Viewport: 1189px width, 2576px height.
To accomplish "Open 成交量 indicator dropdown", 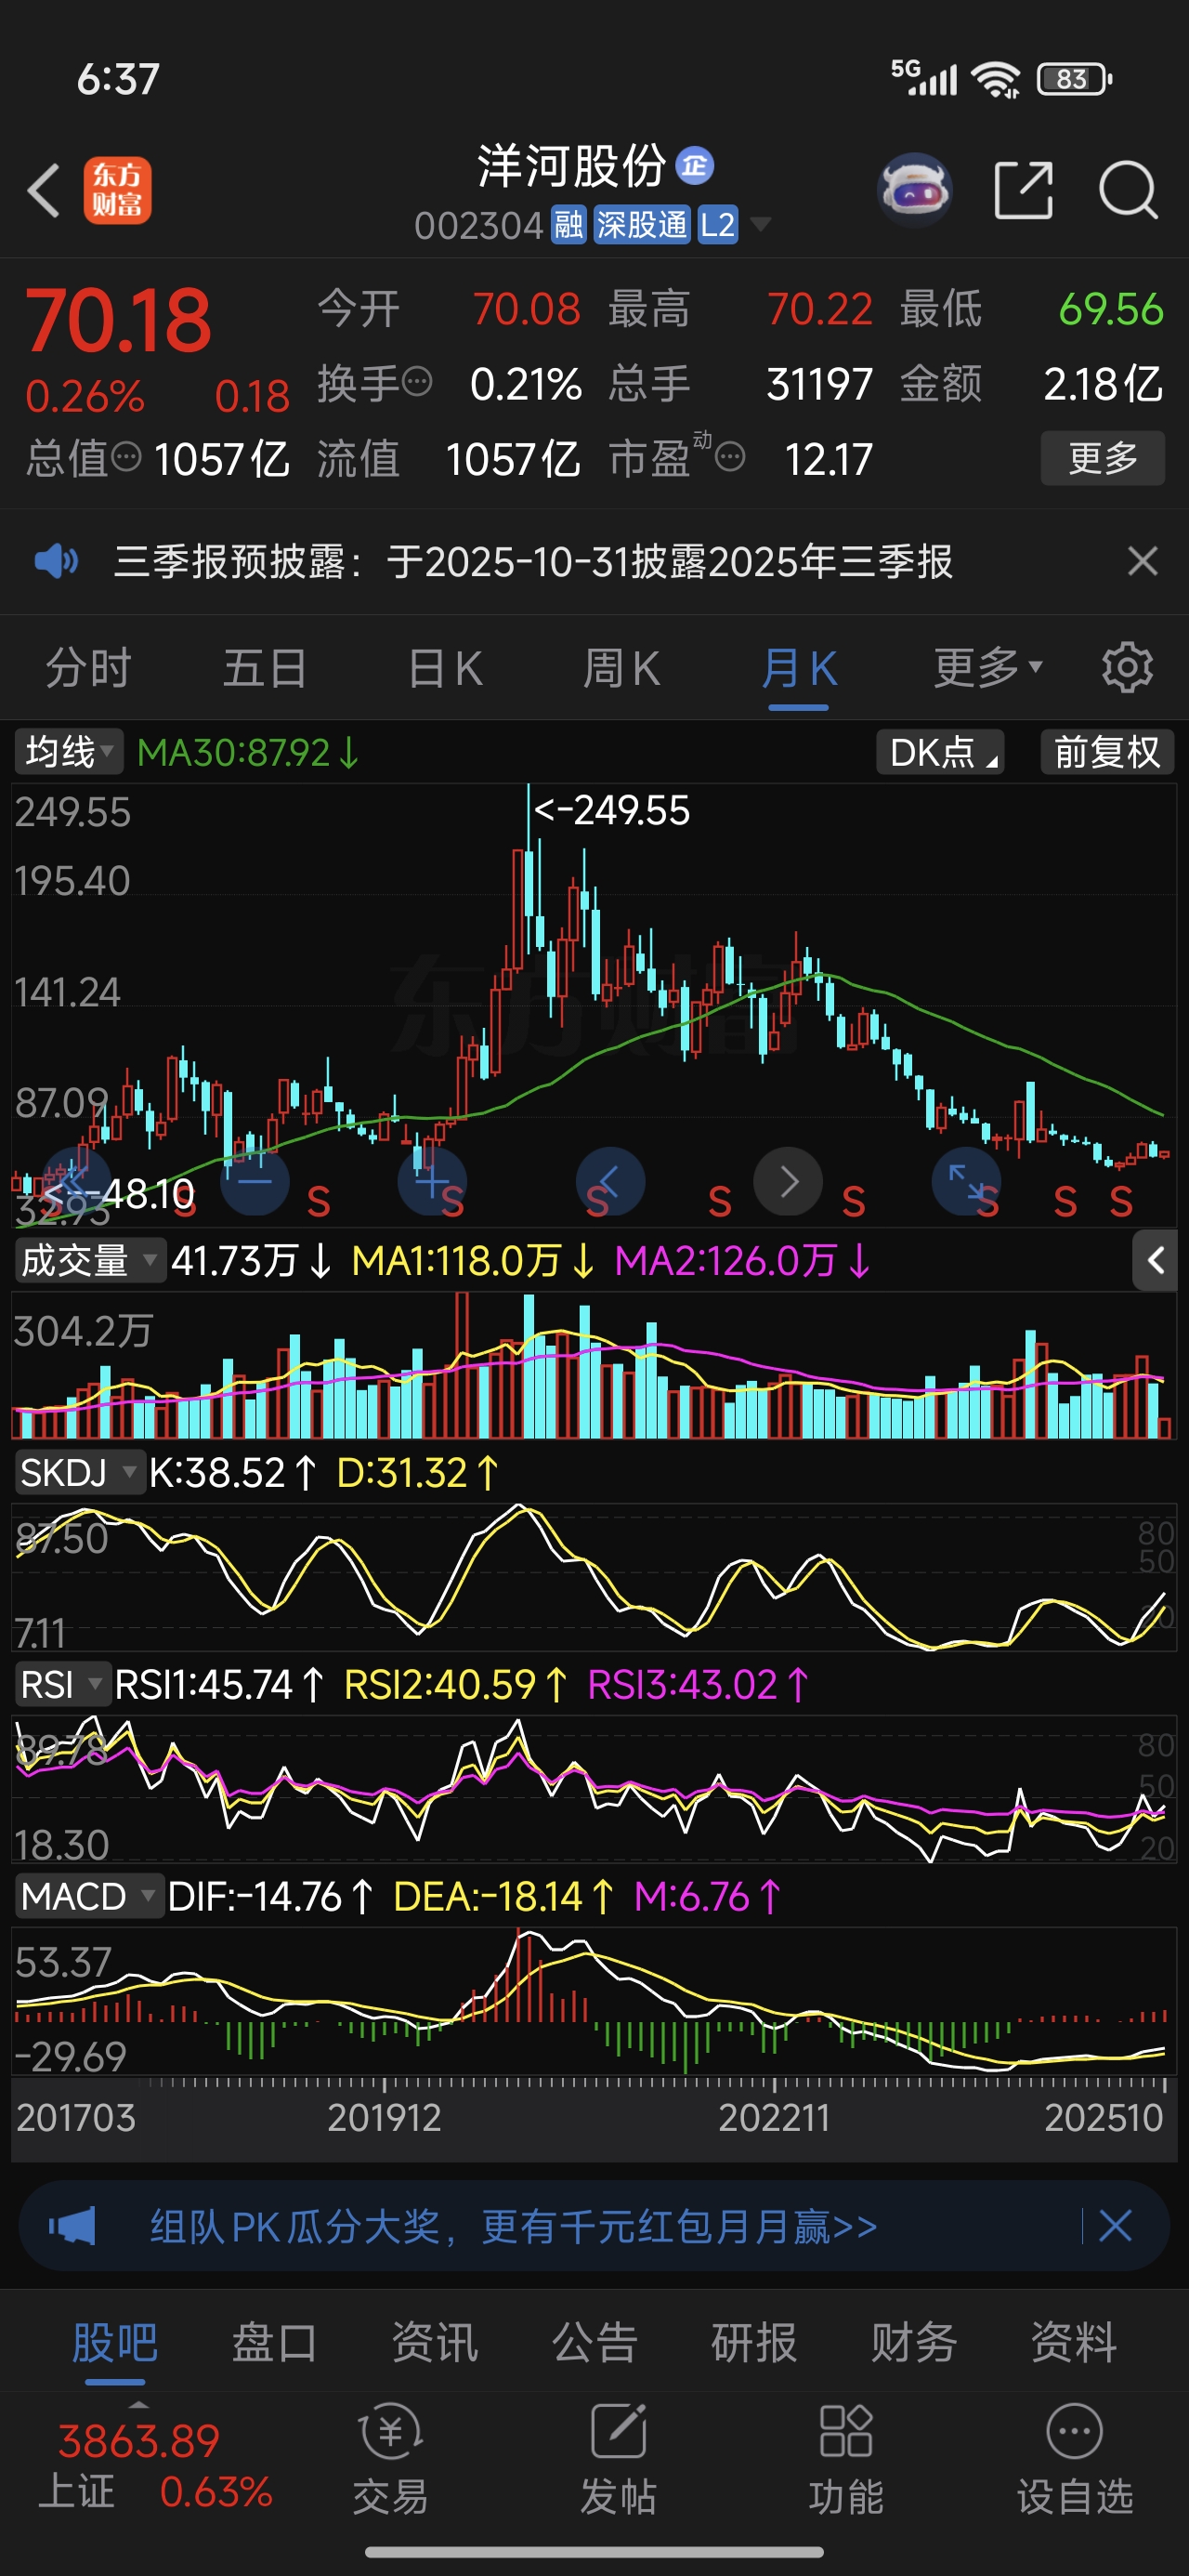I will pyautogui.click(x=89, y=1260).
